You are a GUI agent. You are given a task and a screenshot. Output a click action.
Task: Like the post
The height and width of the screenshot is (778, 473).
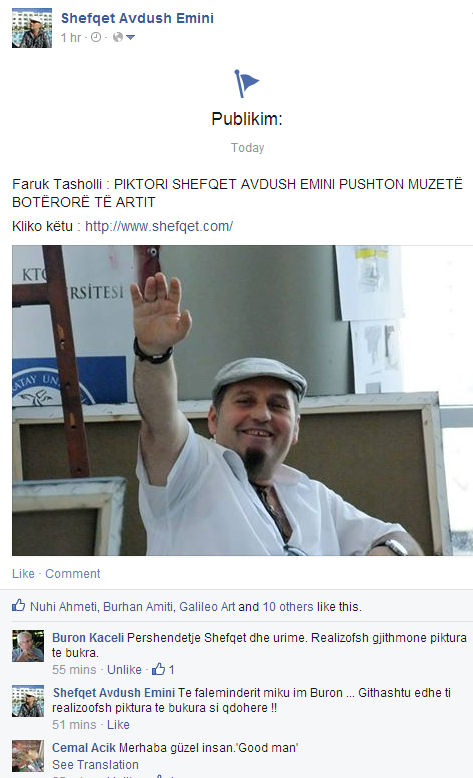(x=23, y=574)
